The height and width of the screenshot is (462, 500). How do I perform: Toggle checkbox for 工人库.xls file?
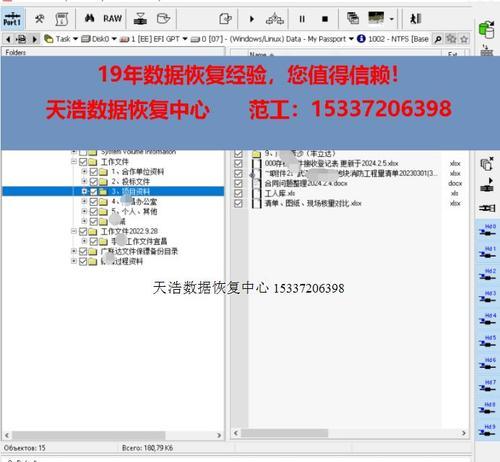(x=238, y=193)
